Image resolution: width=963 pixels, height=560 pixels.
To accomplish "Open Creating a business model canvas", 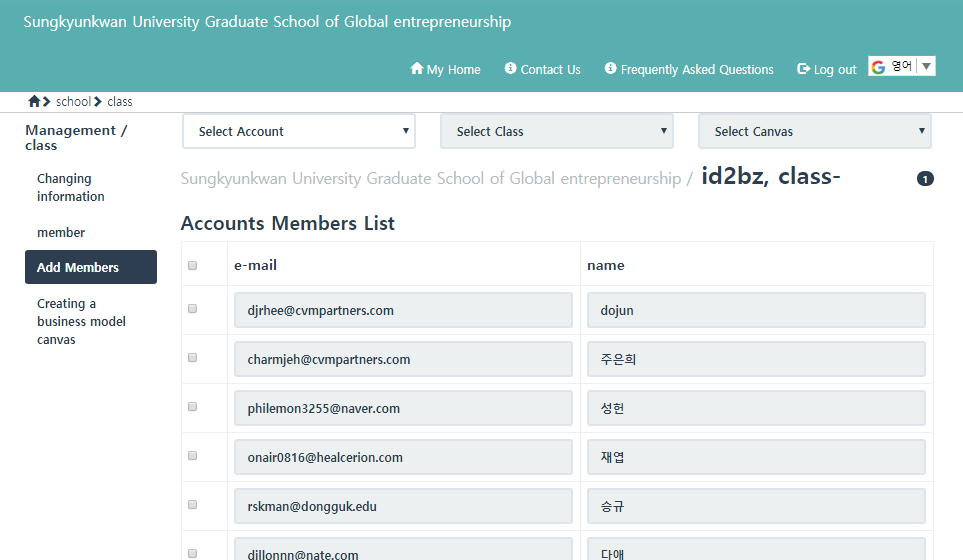I will pyautogui.click(x=81, y=321).
